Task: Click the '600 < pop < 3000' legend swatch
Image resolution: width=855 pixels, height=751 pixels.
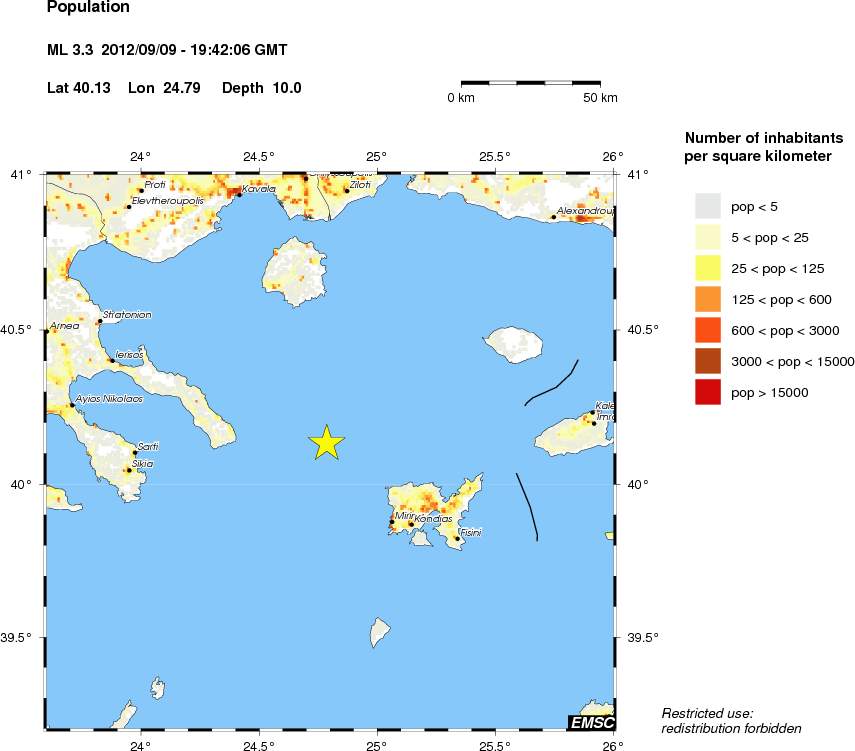Action: 708,330
